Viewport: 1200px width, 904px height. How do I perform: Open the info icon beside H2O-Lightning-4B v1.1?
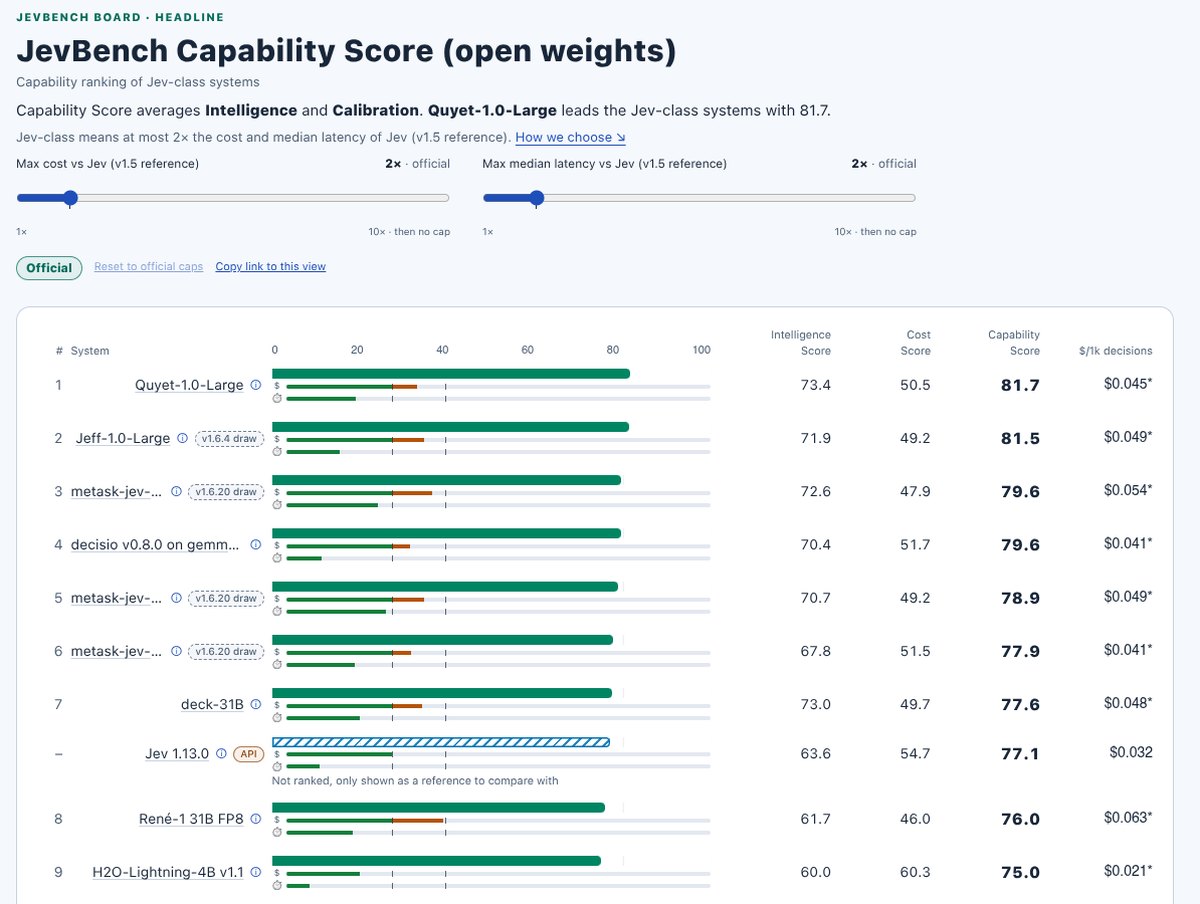255,872
